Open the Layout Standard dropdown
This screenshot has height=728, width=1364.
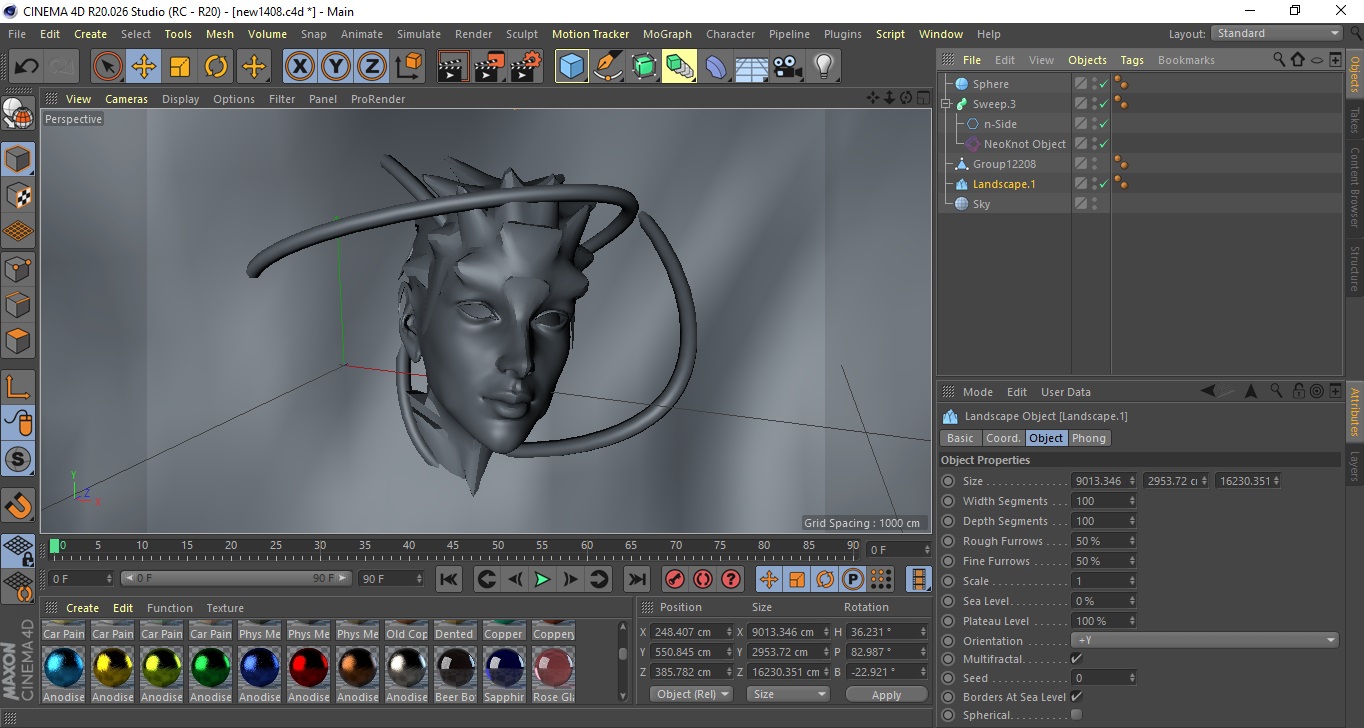[1277, 33]
